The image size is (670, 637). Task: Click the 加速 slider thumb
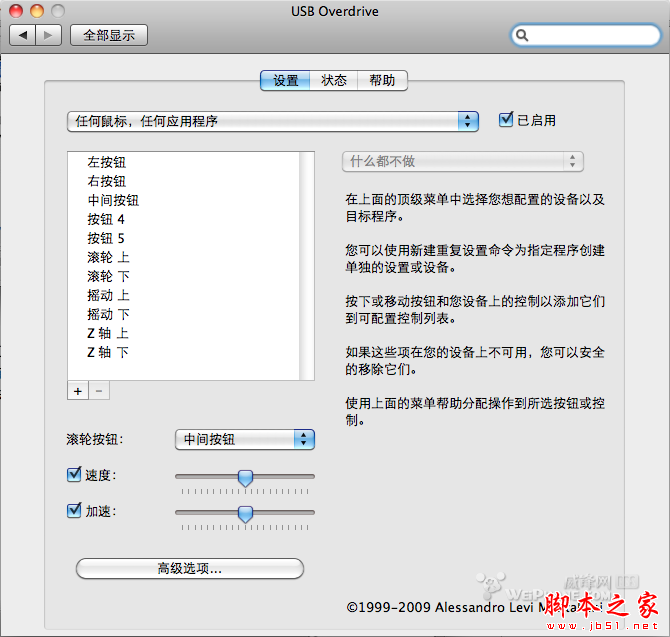click(245, 514)
